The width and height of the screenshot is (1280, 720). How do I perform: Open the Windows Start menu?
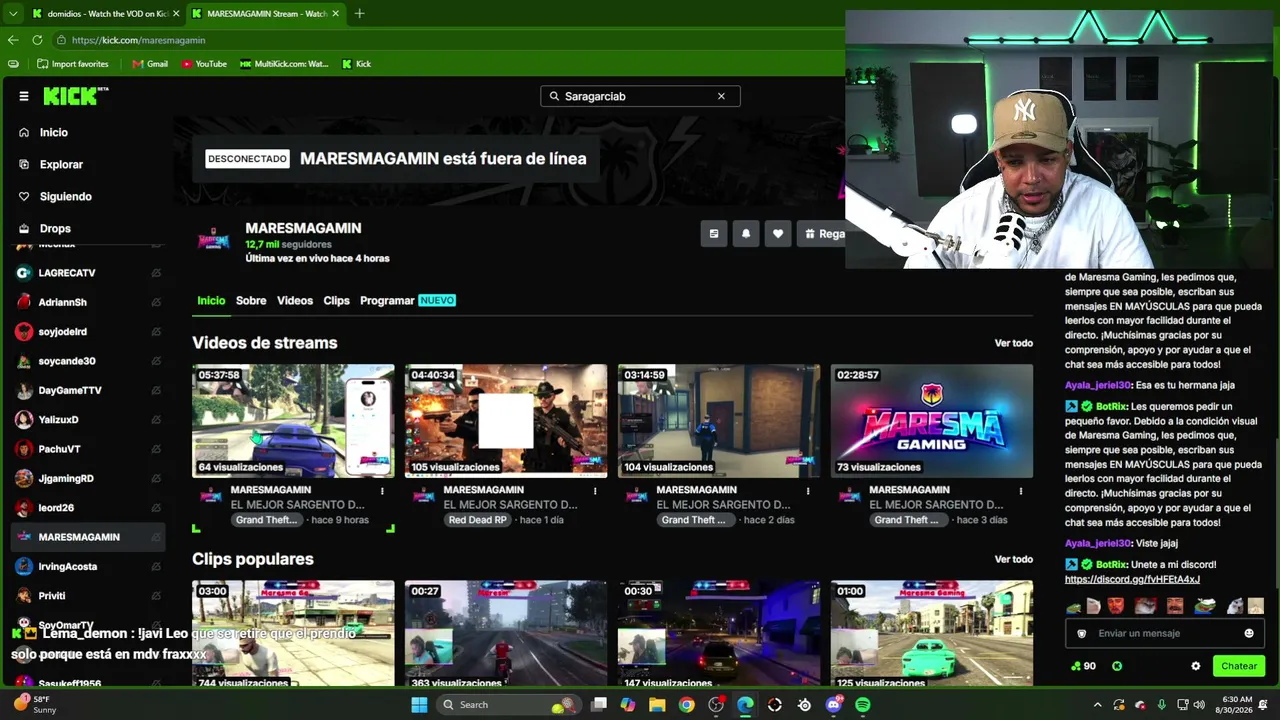(x=419, y=705)
